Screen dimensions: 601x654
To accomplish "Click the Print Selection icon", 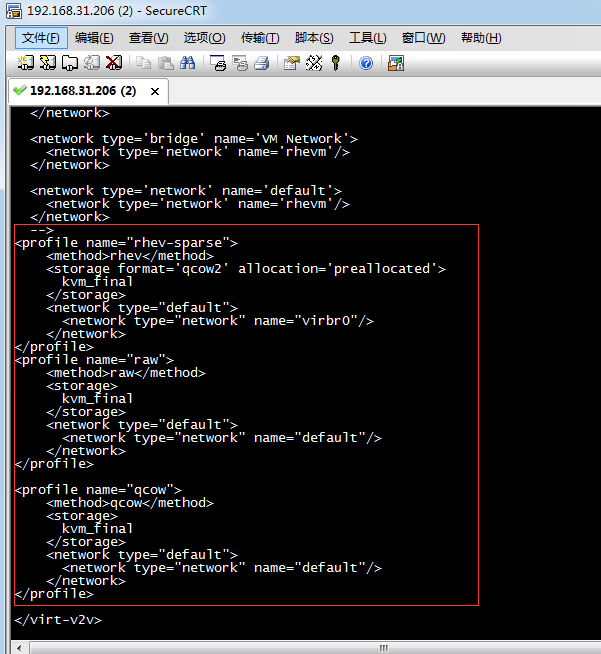I will tap(240, 63).
